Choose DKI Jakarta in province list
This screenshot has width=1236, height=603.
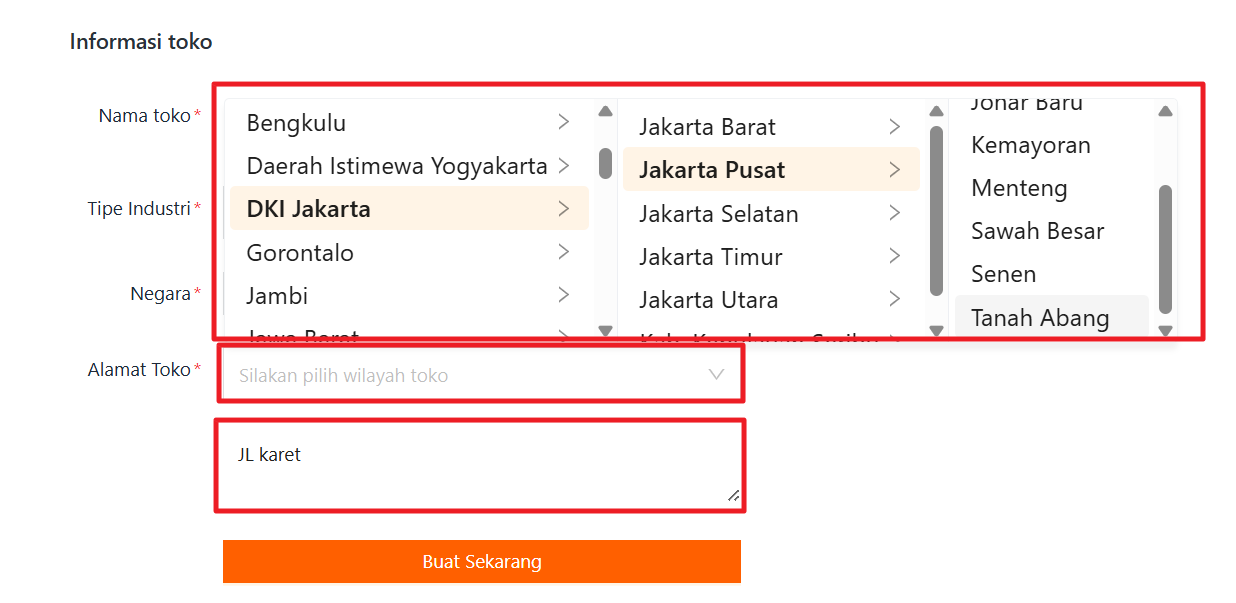tap(309, 209)
